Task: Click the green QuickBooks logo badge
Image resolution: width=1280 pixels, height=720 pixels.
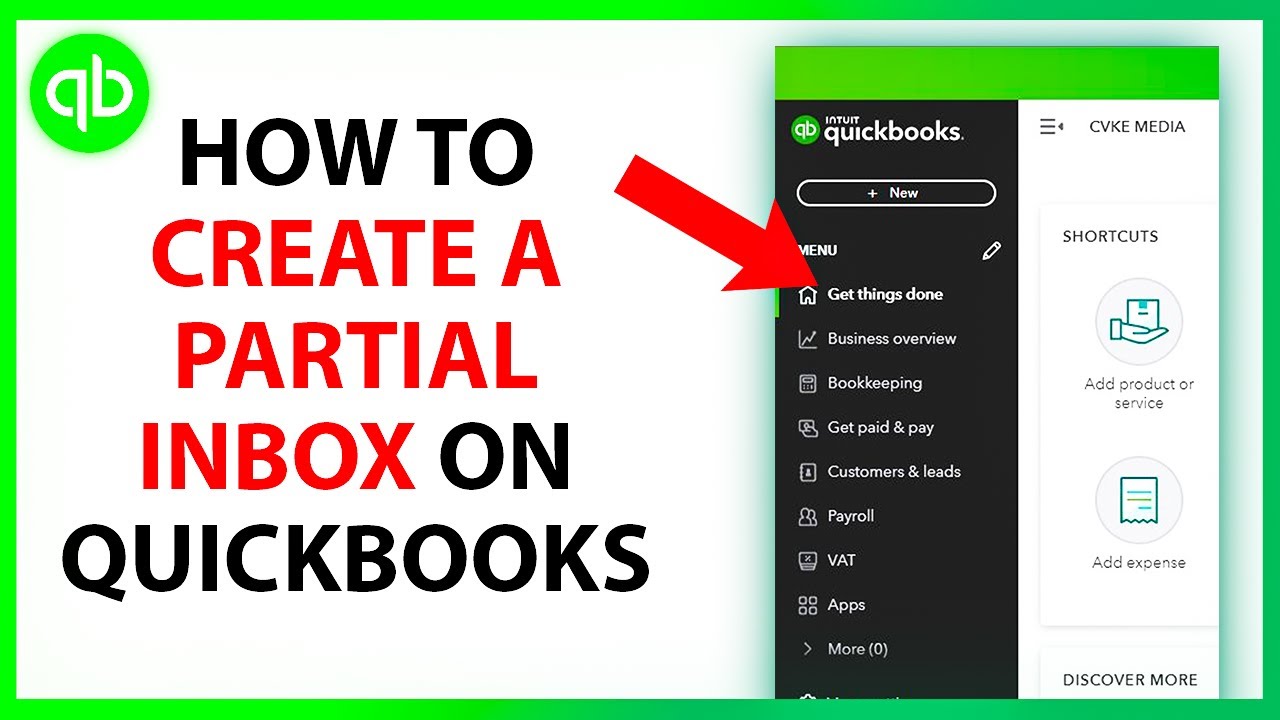Action: pyautogui.click(x=90, y=92)
